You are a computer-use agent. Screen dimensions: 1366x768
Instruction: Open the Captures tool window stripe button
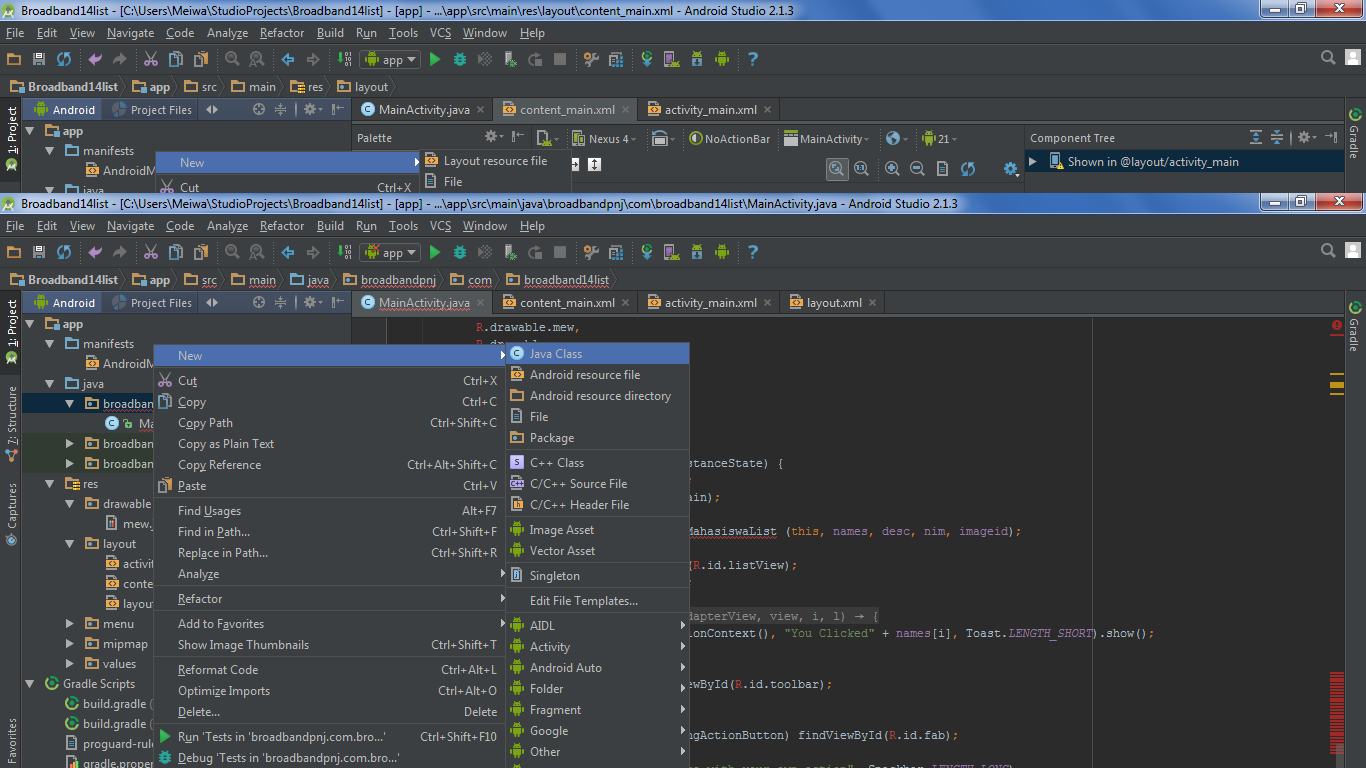12,514
